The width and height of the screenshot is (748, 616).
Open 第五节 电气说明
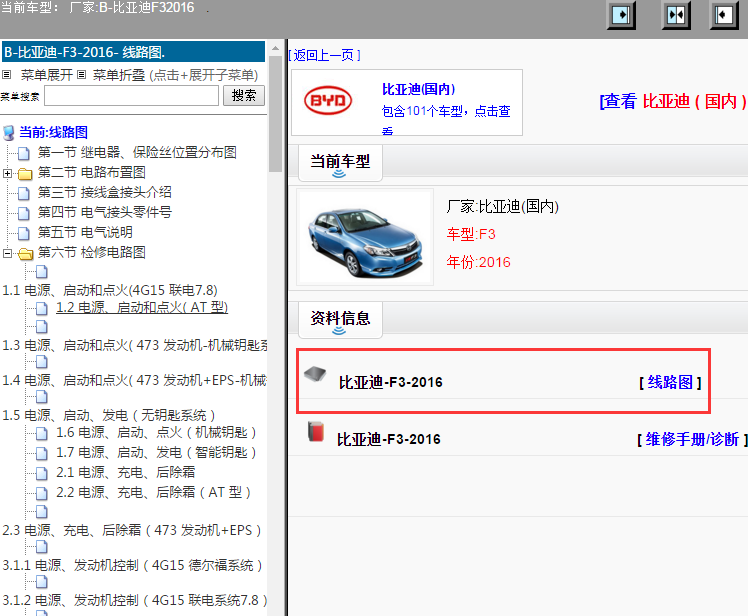coord(85,232)
